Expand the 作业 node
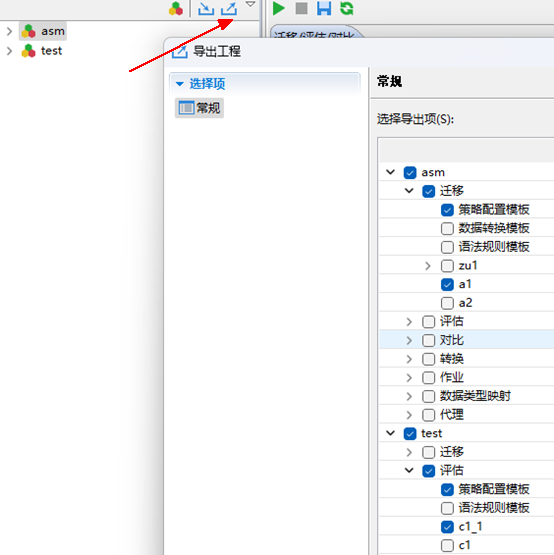 [x=409, y=378]
